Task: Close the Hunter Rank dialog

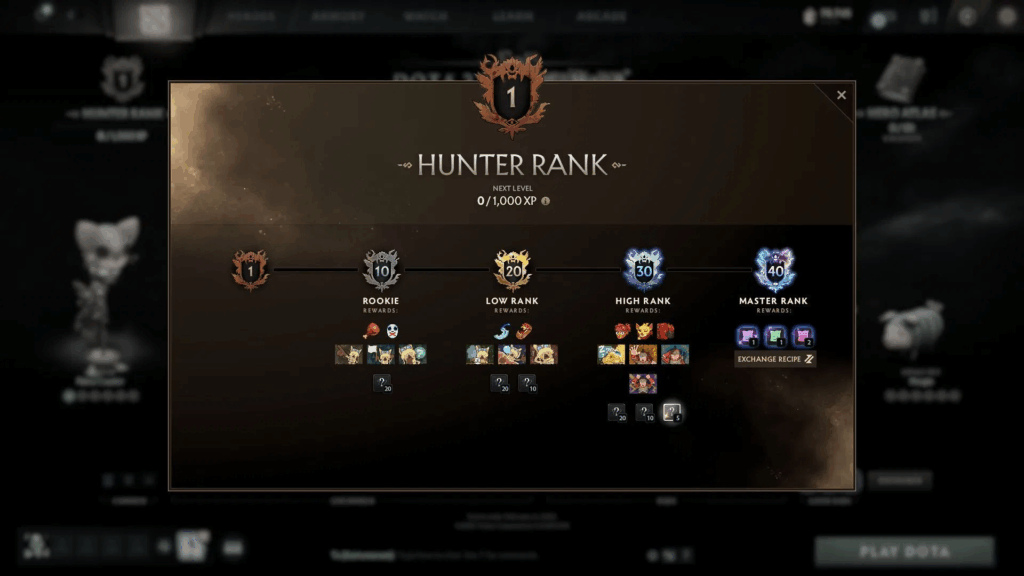Action: tap(841, 95)
